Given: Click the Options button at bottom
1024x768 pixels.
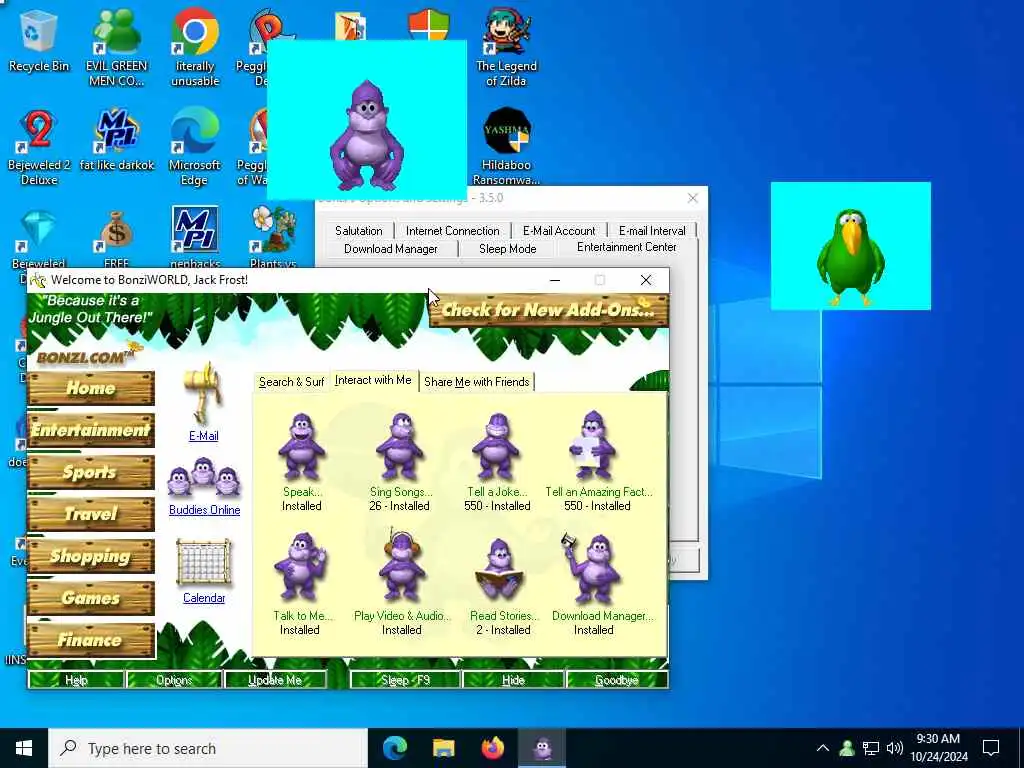Looking at the screenshot, I should click(174, 680).
